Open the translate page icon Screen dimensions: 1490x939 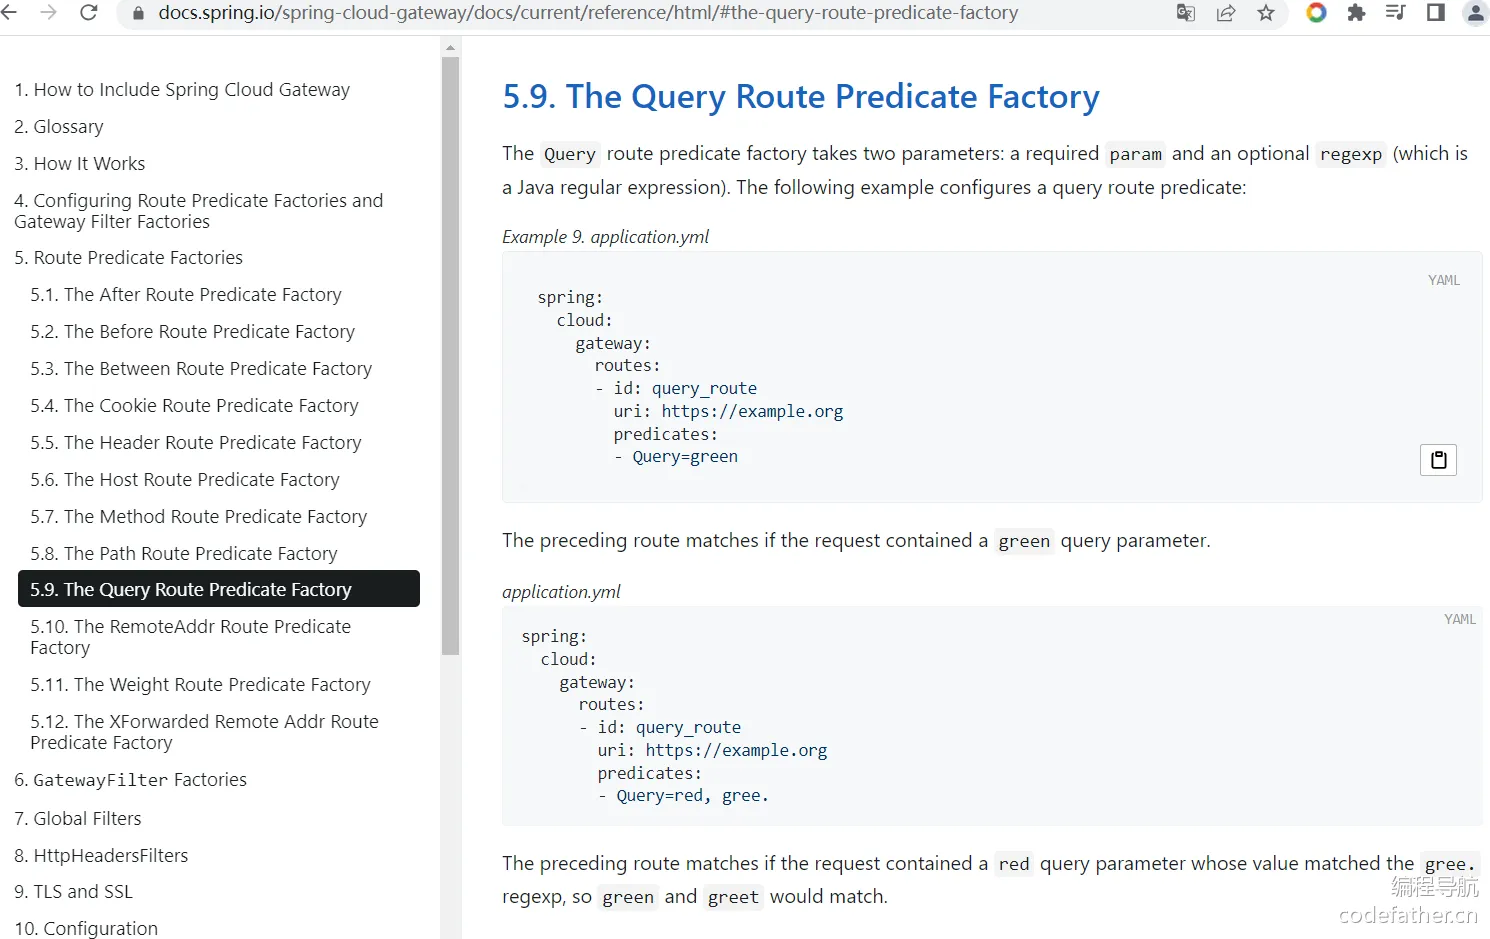coord(1186,13)
